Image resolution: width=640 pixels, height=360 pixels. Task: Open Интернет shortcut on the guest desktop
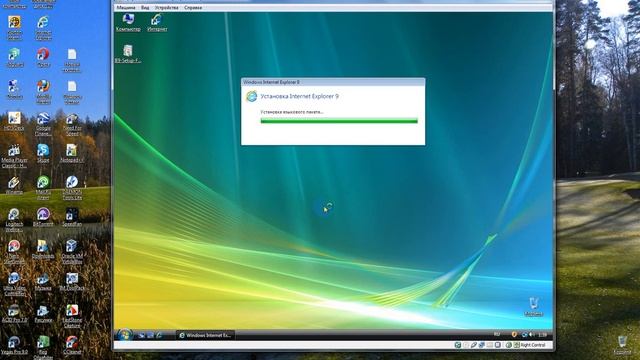point(157,22)
